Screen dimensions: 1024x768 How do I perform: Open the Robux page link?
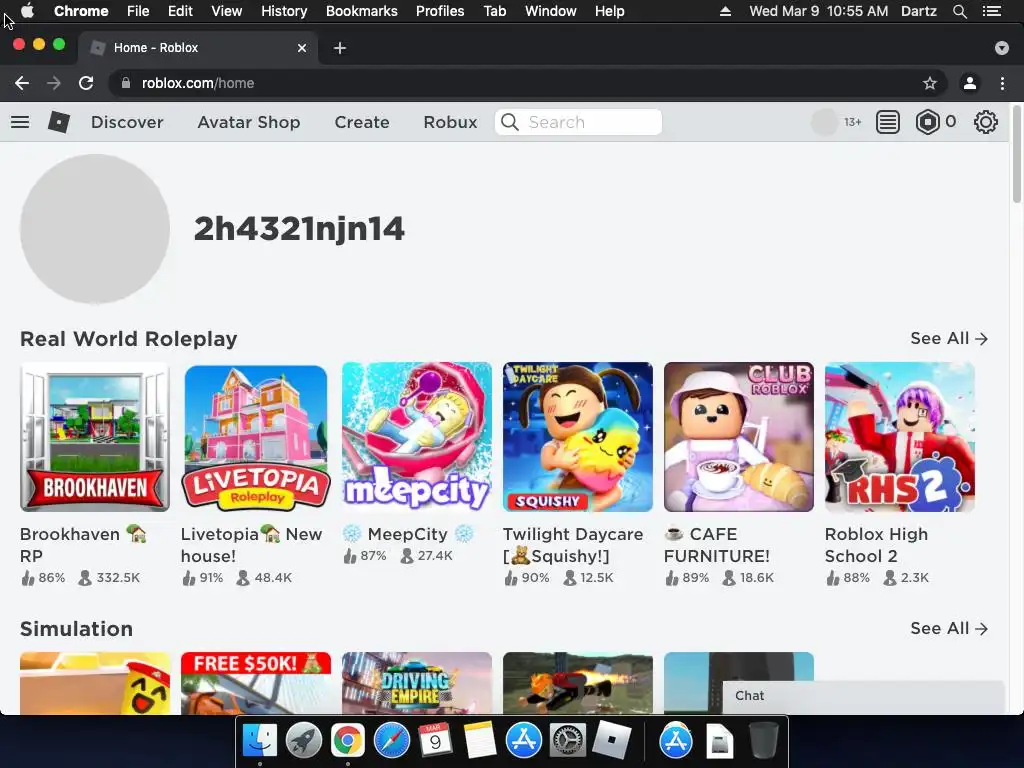450,122
